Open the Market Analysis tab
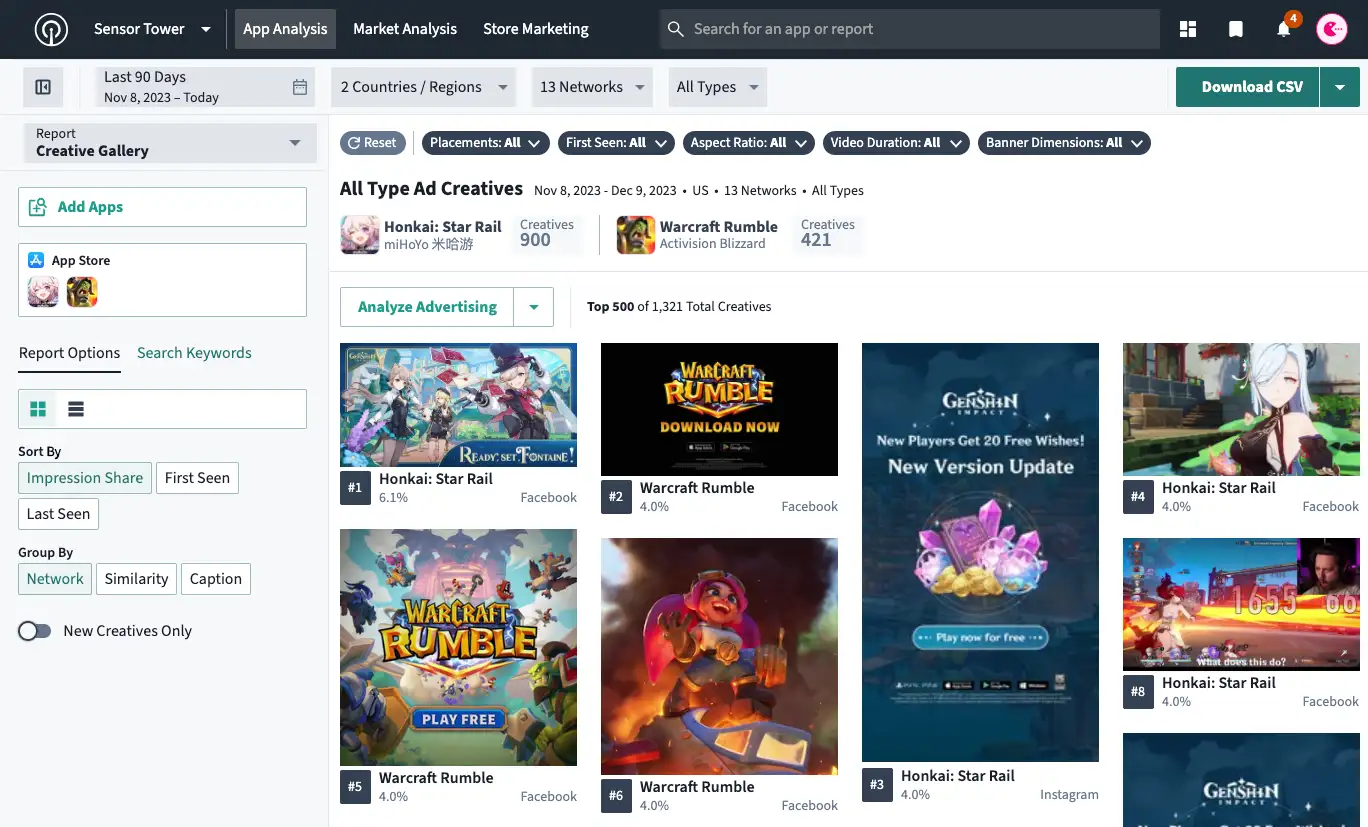 click(405, 29)
